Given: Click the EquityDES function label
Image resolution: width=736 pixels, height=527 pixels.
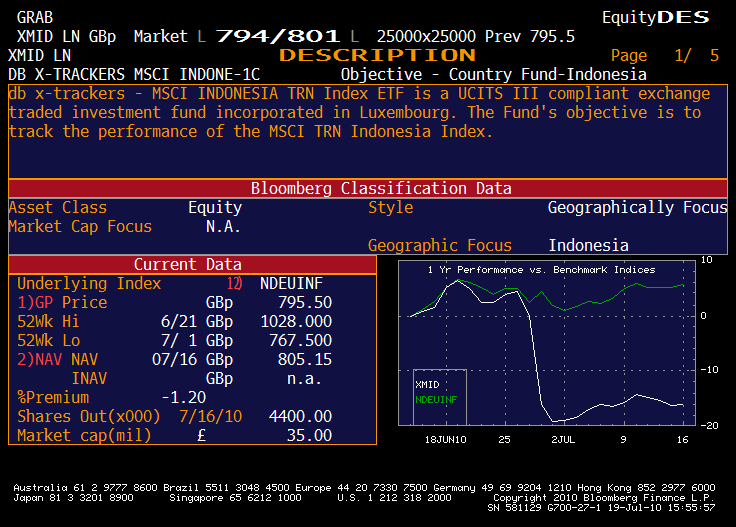Looking at the screenshot, I should pyautogui.click(x=656, y=17).
